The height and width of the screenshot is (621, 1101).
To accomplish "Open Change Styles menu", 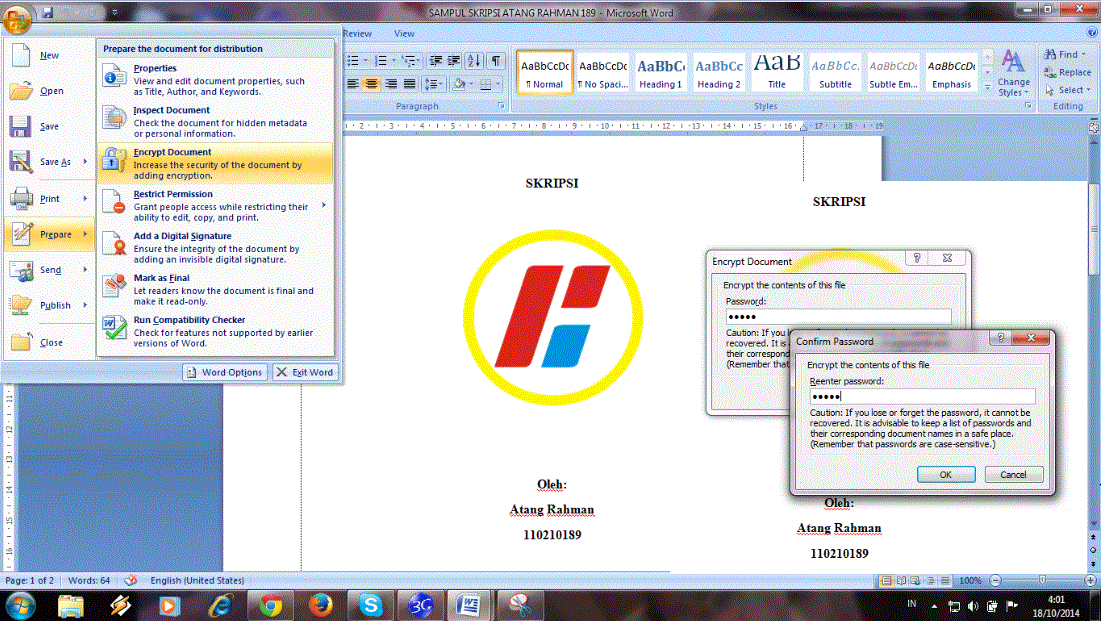I will [x=1013, y=73].
